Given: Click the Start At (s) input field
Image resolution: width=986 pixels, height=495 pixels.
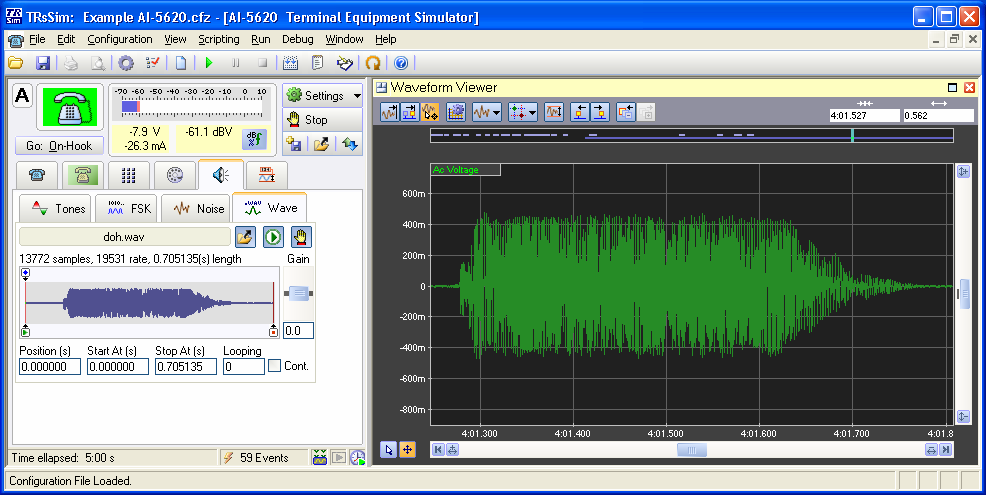Looking at the screenshot, I should pos(118,367).
